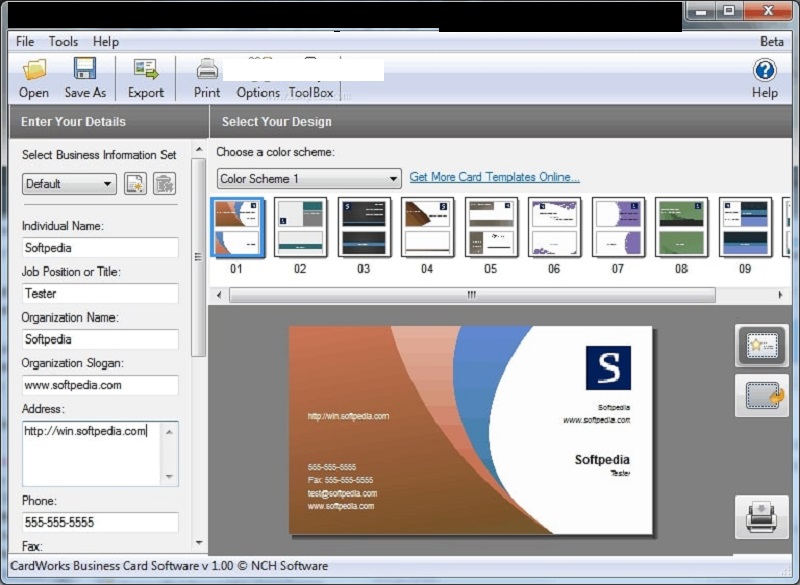Click the S logo on the card preview

tap(608, 368)
